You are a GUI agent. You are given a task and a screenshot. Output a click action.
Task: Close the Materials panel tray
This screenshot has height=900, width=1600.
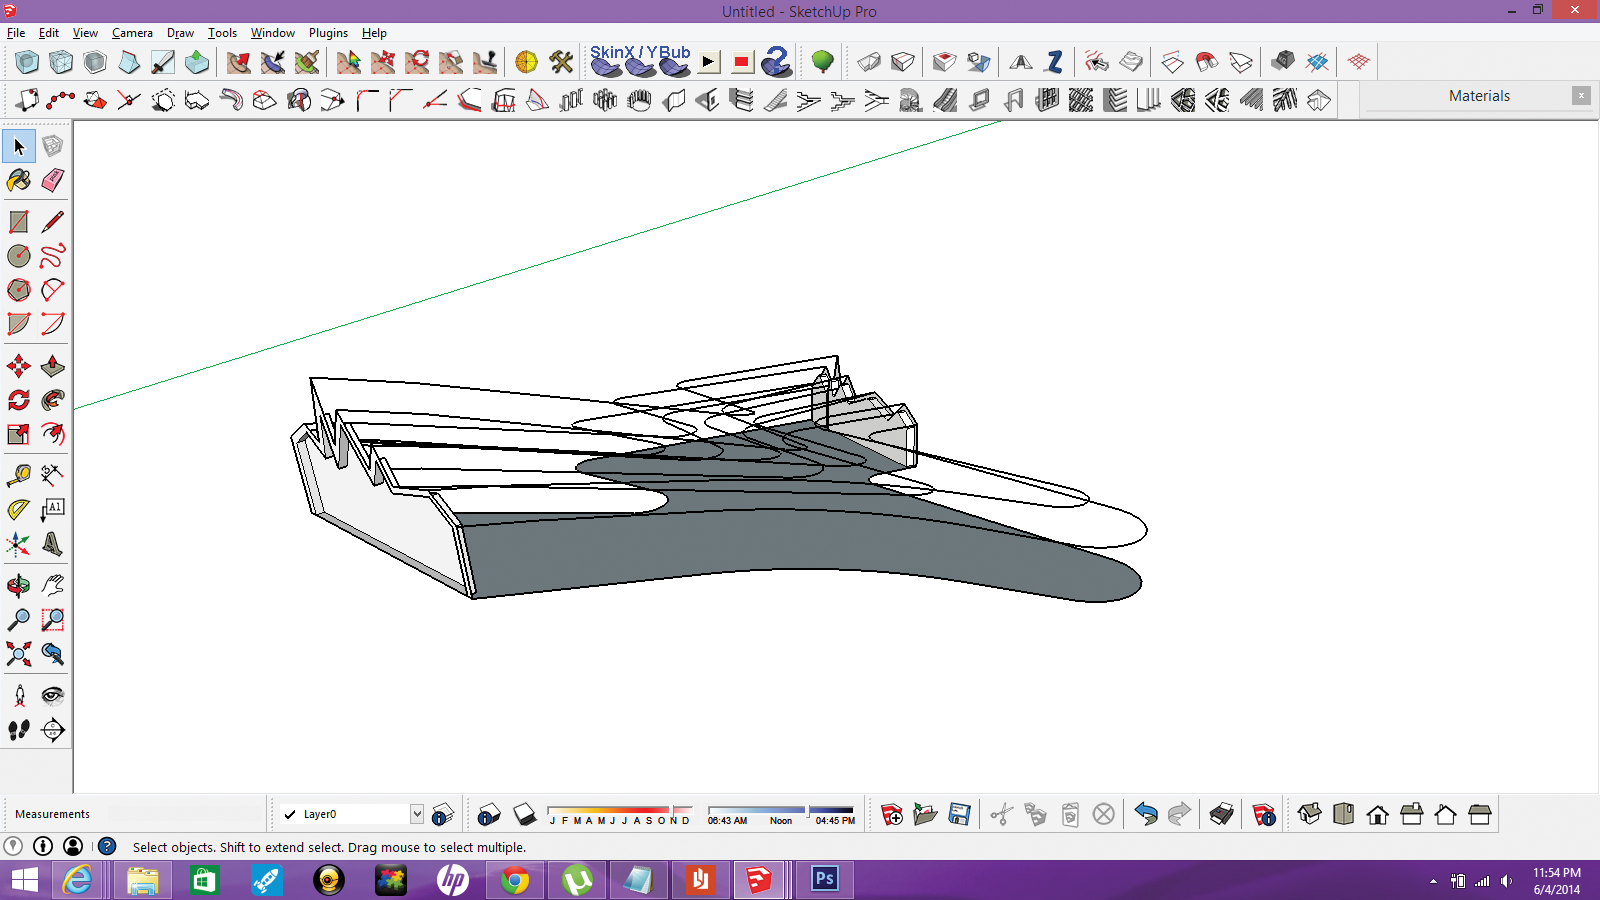1581,96
